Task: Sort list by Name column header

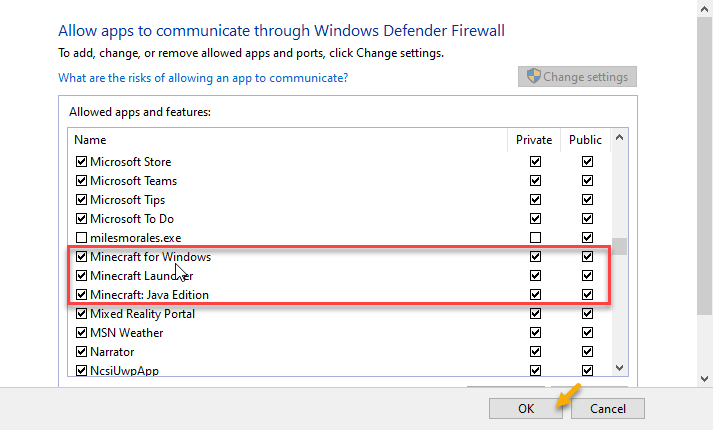Action: click(x=287, y=140)
